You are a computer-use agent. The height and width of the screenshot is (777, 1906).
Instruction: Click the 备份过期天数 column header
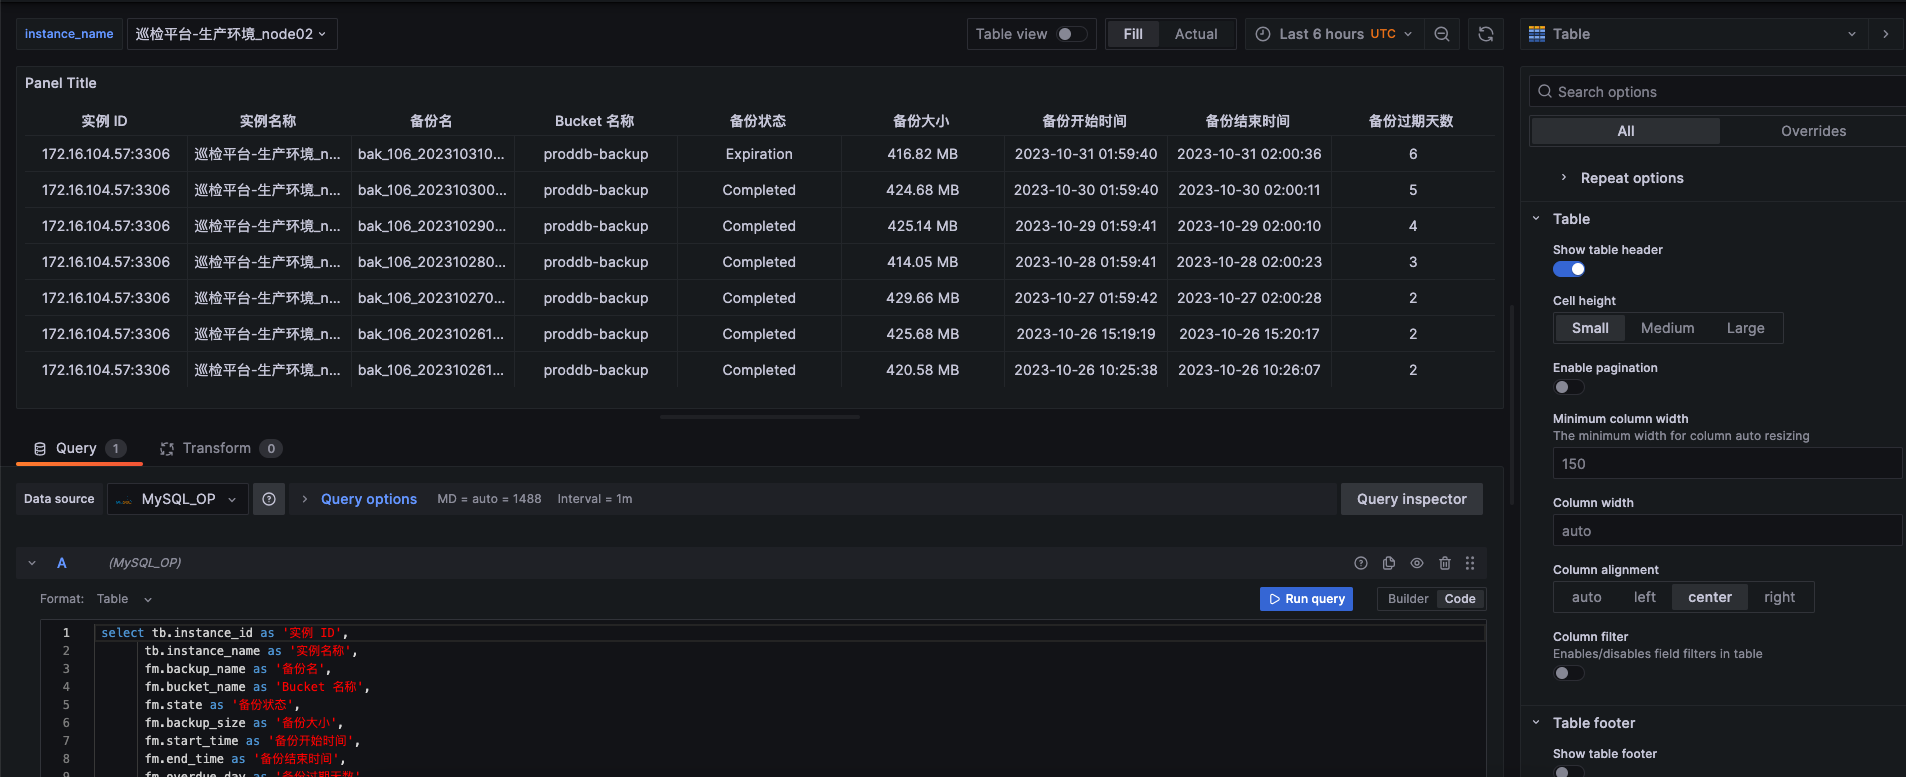(1411, 121)
